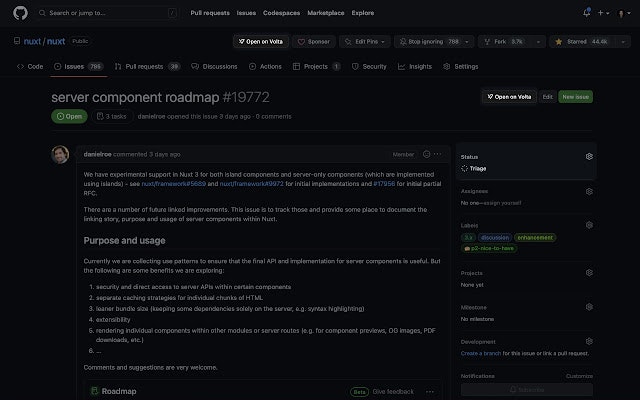Click Open on Volta beside issue title

509,97
